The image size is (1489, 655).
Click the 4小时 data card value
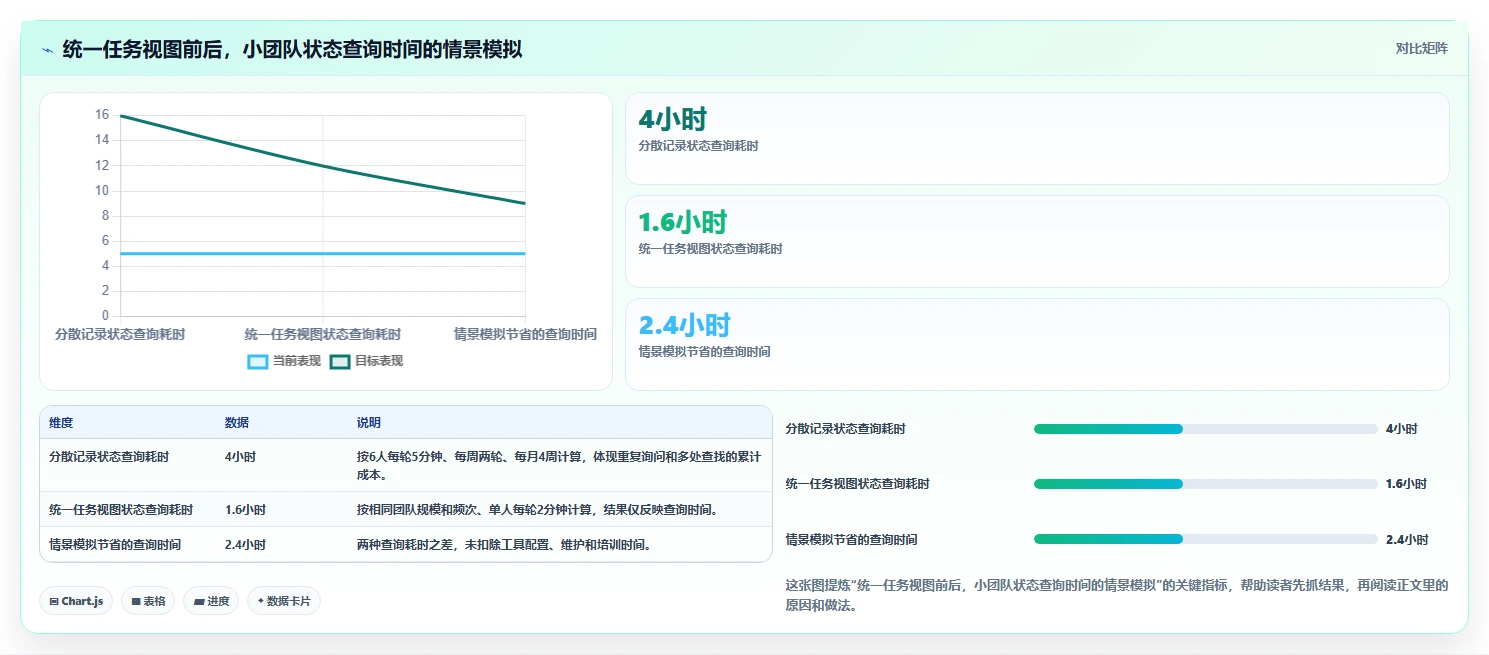click(x=673, y=120)
